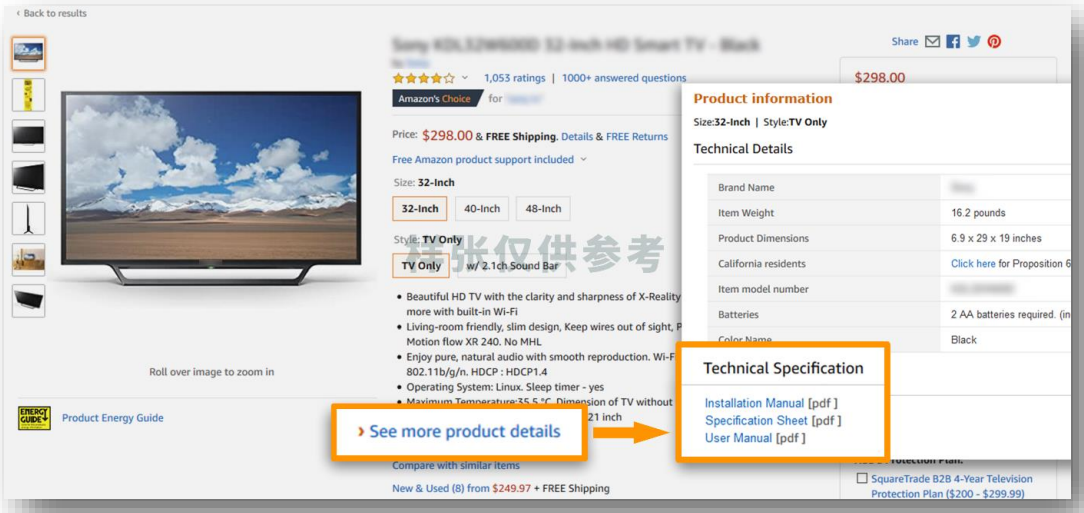Select 40-Inch size option

click(482, 209)
